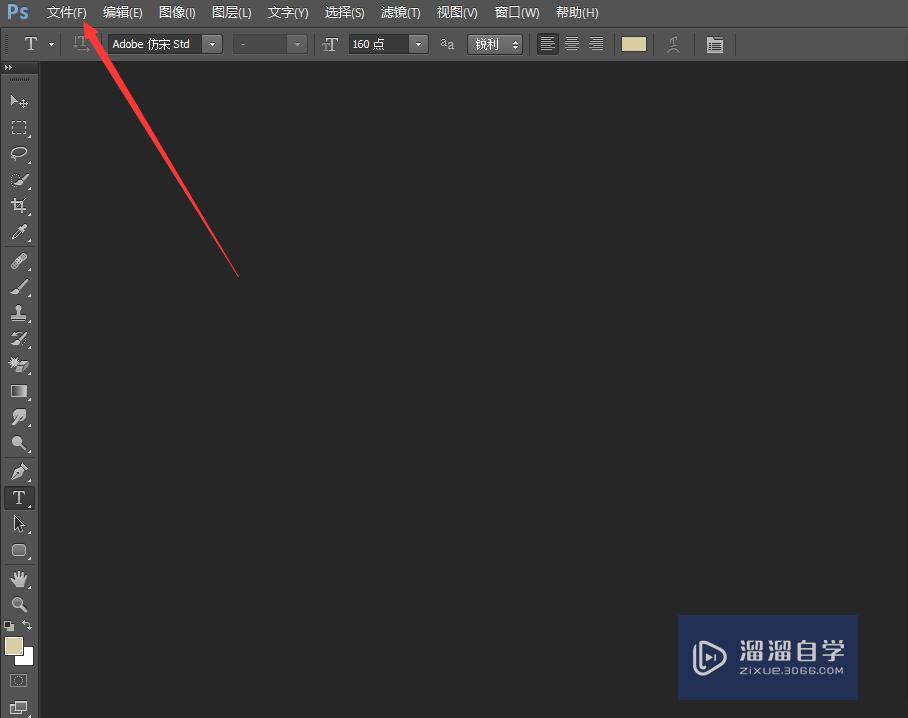The height and width of the screenshot is (718, 908).
Task: Open the Character panel from the options bar
Action: point(715,44)
